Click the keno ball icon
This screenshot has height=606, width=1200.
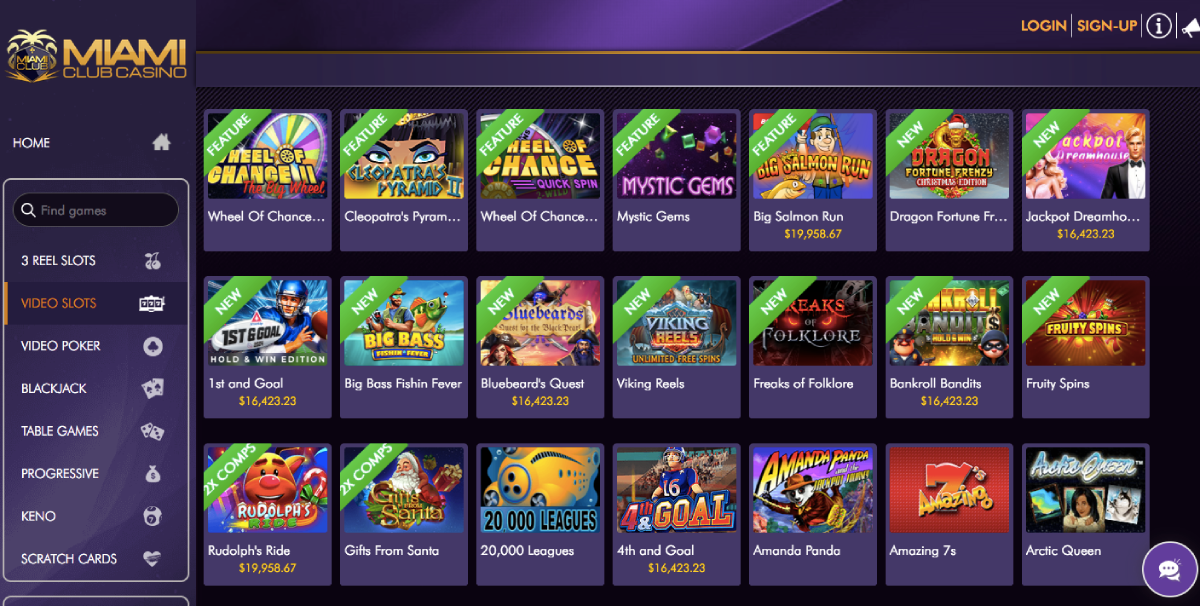tap(153, 516)
